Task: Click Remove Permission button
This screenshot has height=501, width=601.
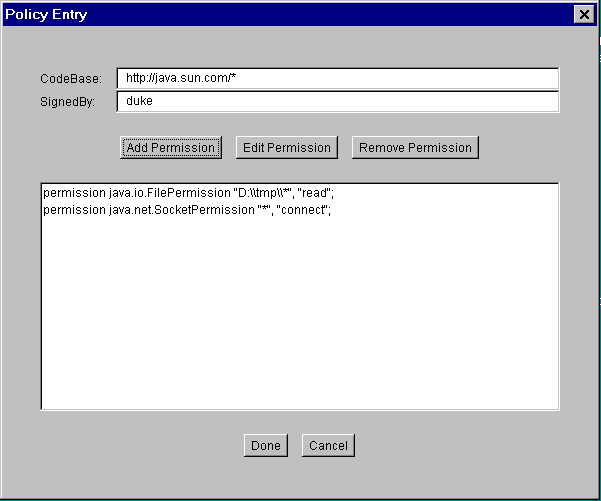Action: tap(415, 147)
